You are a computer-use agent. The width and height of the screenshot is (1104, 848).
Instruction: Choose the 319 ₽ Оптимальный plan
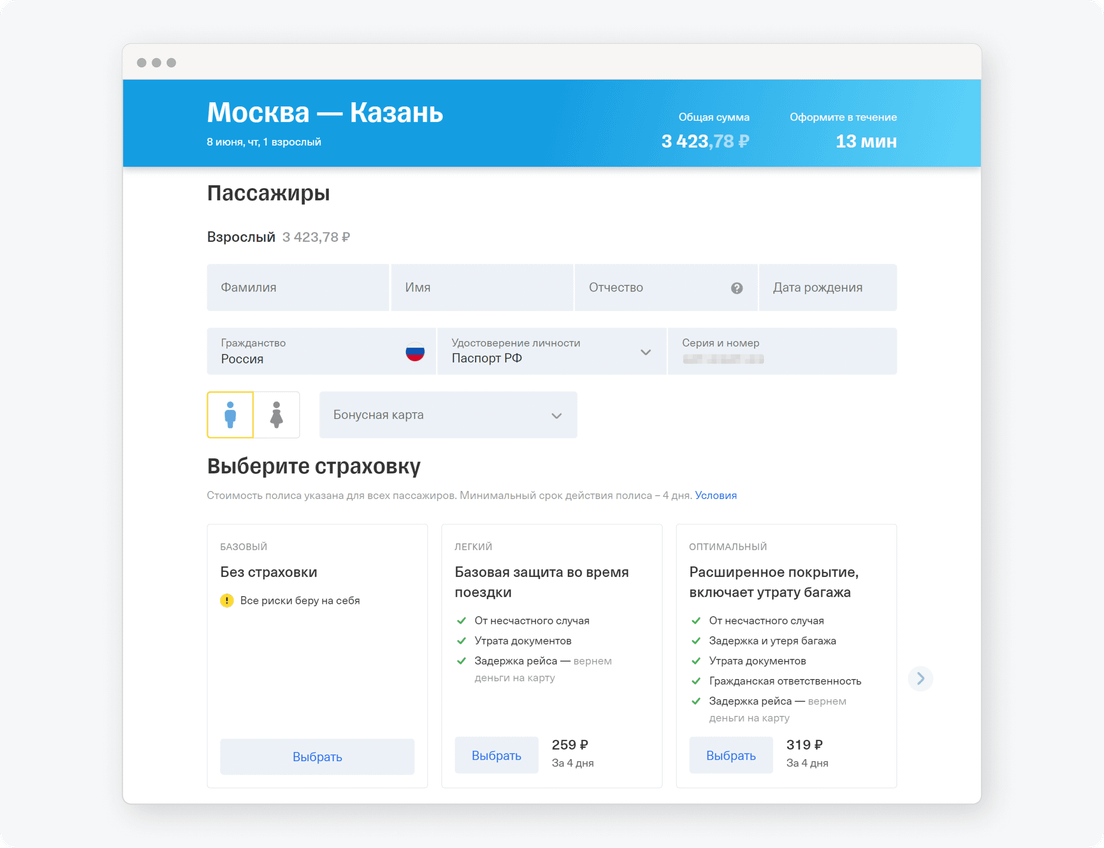(x=731, y=755)
